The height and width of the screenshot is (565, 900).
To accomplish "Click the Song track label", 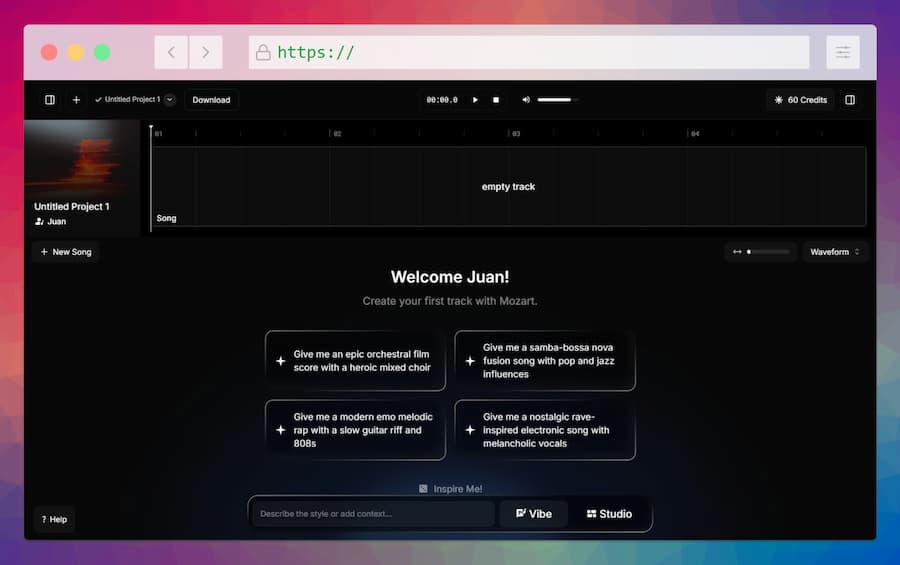I will pyautogui.click(x=166, y=218).
